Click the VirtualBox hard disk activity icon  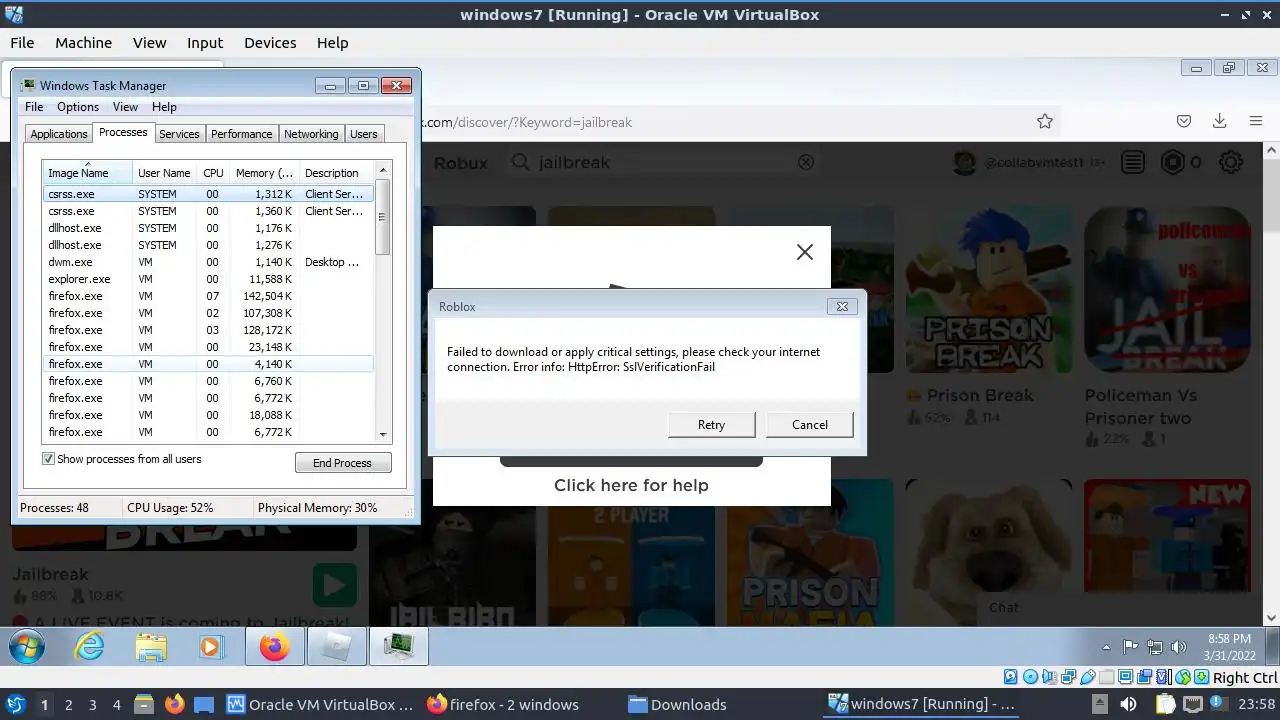[1010, 677]
